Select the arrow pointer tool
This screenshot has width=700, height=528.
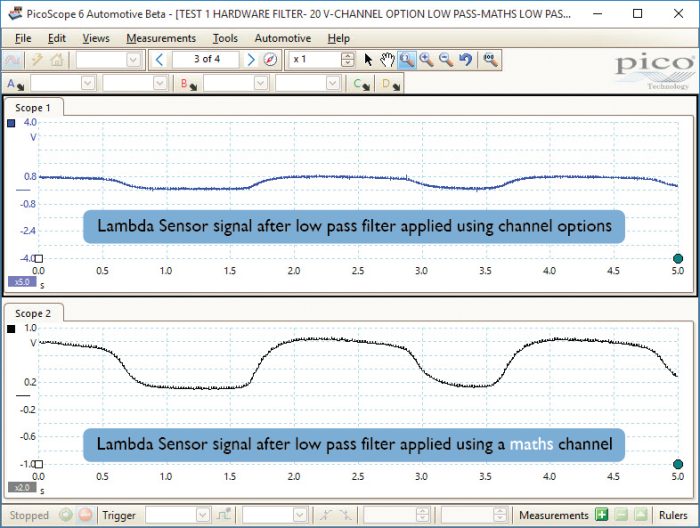[368, 59]
